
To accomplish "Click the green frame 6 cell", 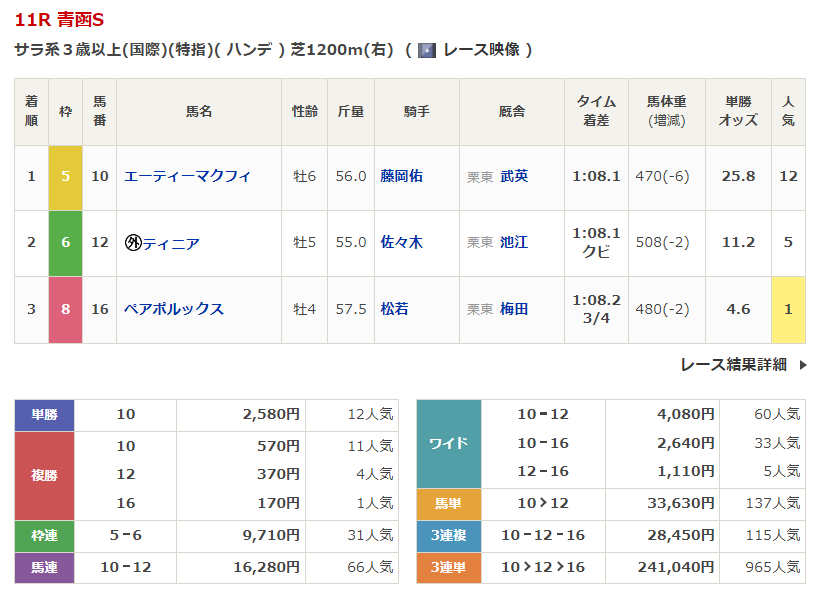I will tap(66, 243).
